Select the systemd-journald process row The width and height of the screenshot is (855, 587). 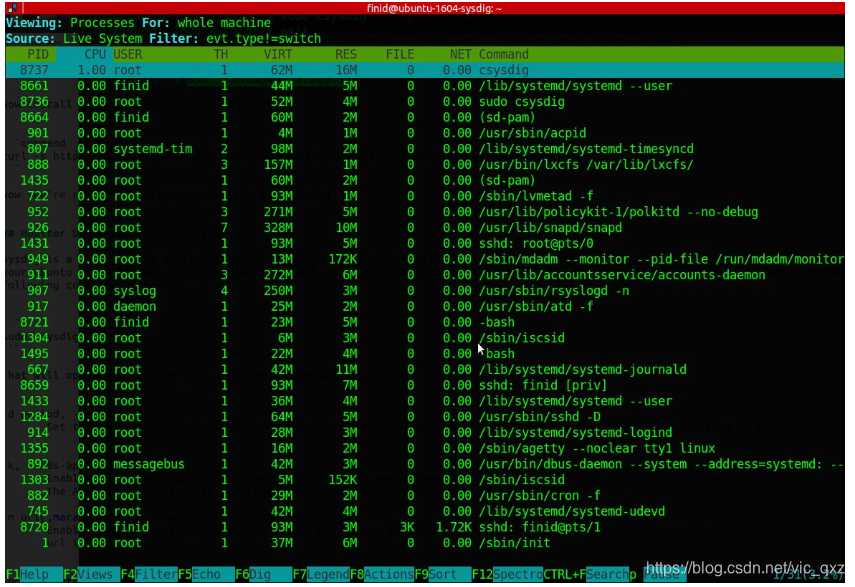click(425, 370)
